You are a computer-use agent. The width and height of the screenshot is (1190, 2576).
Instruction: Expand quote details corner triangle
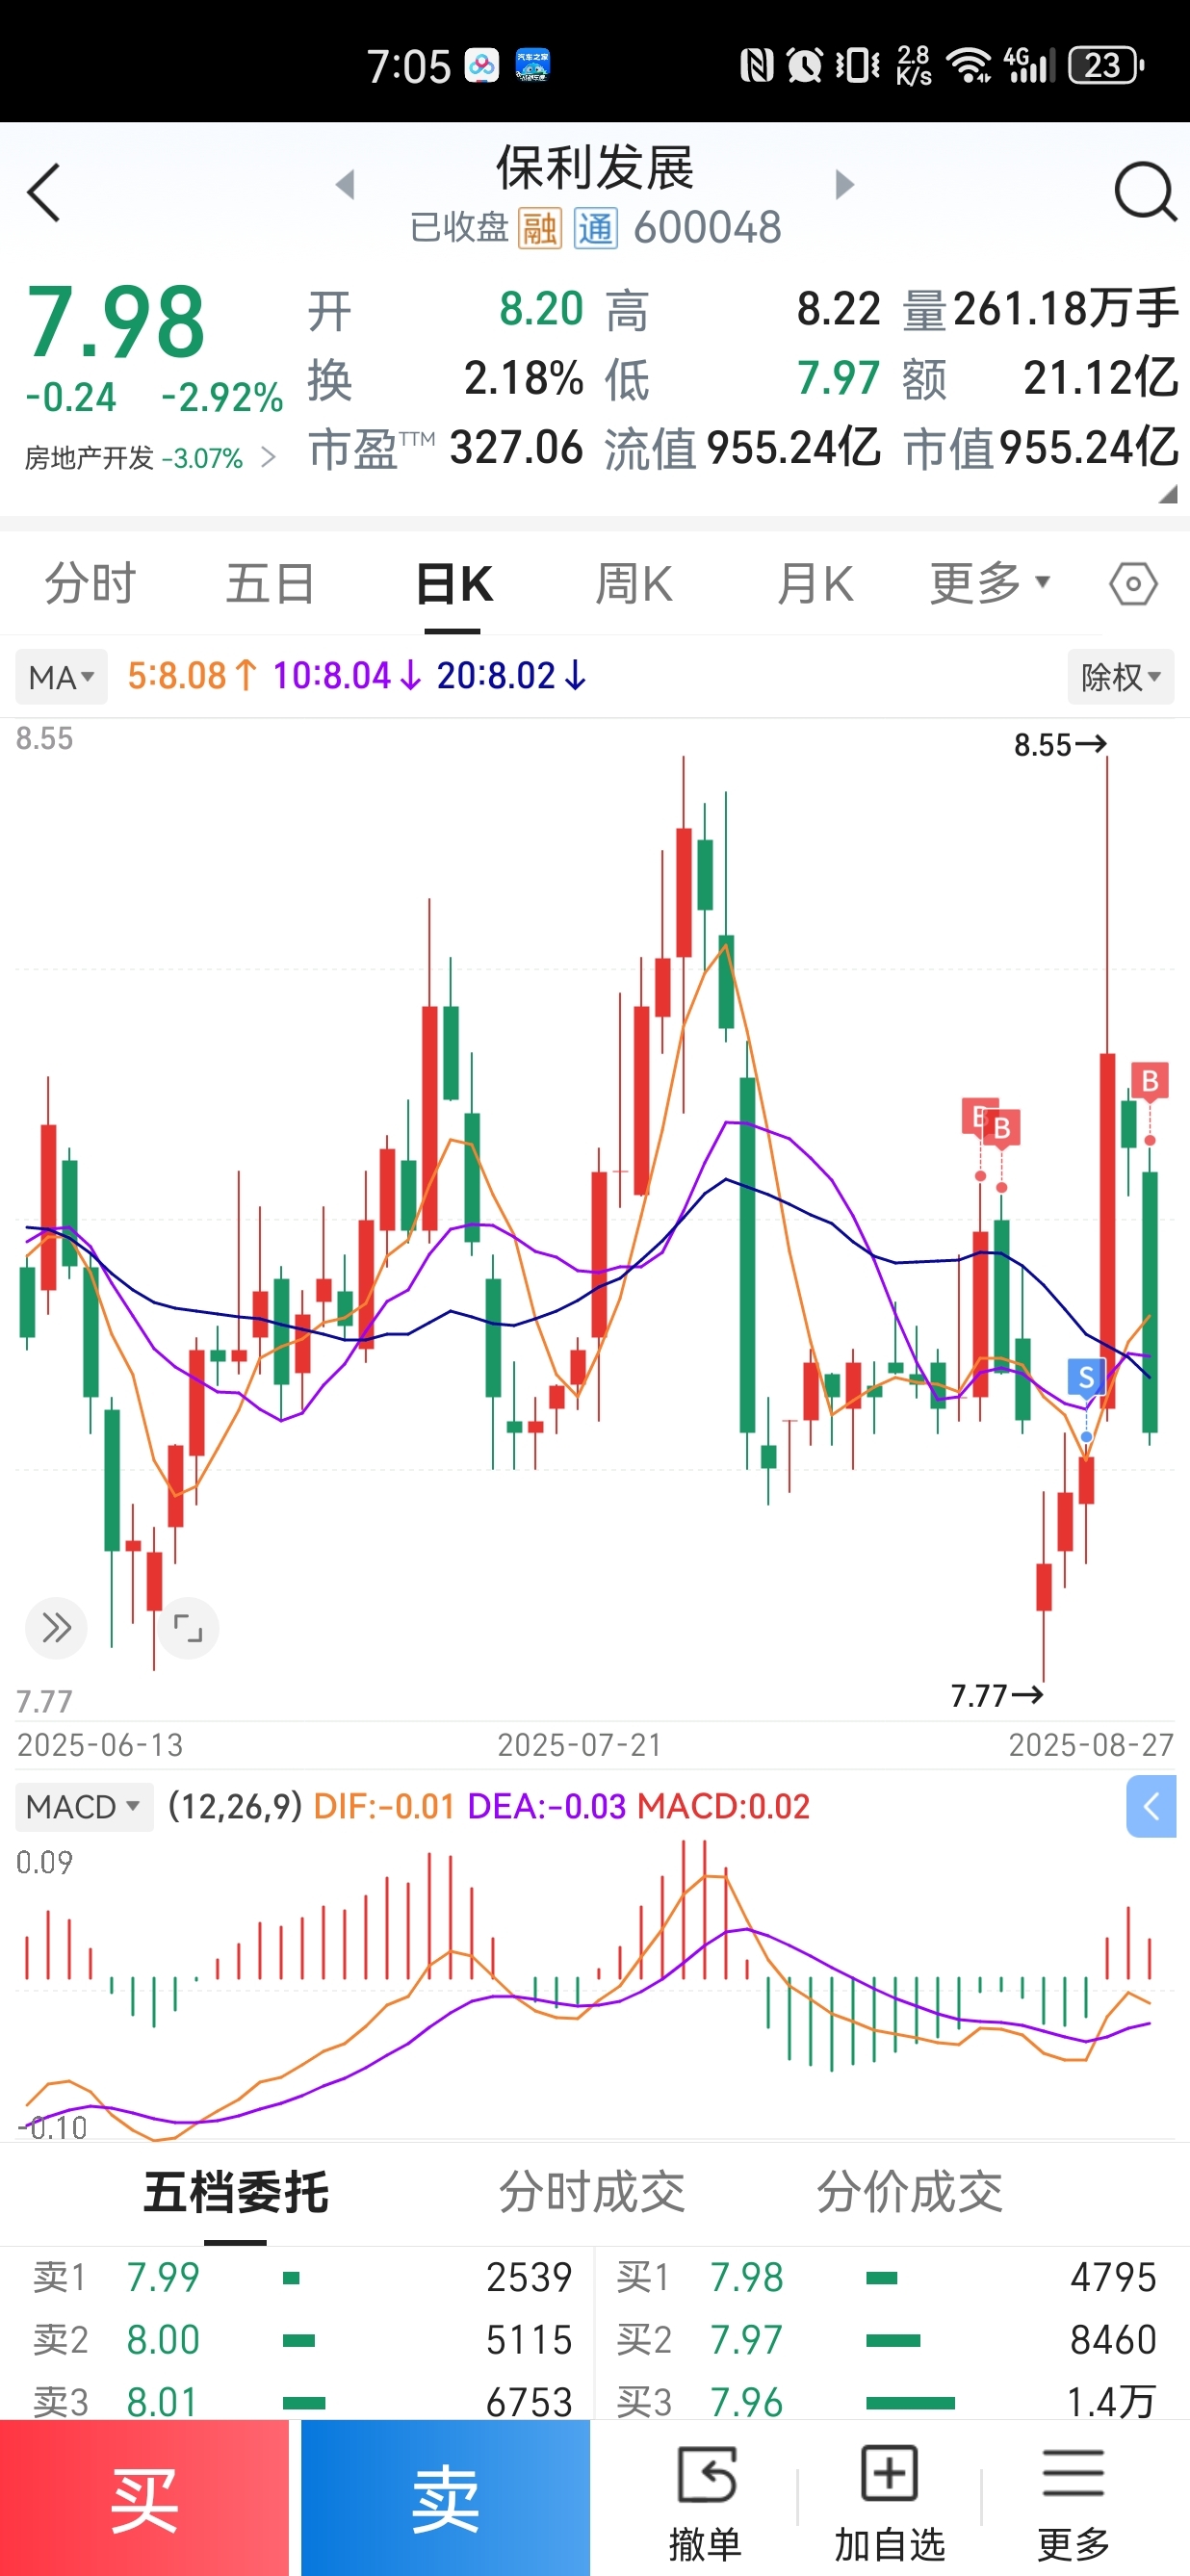pos(1167,494)
